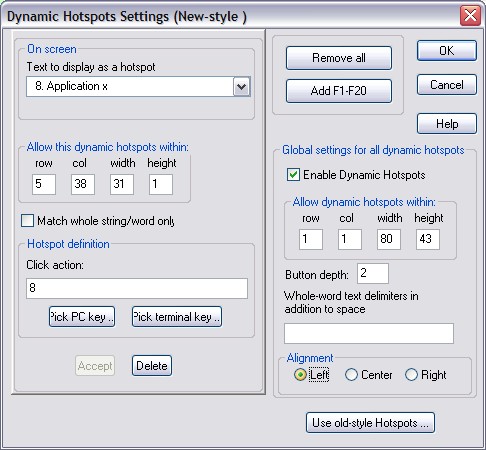Click the Button depth field

point(373,273)
